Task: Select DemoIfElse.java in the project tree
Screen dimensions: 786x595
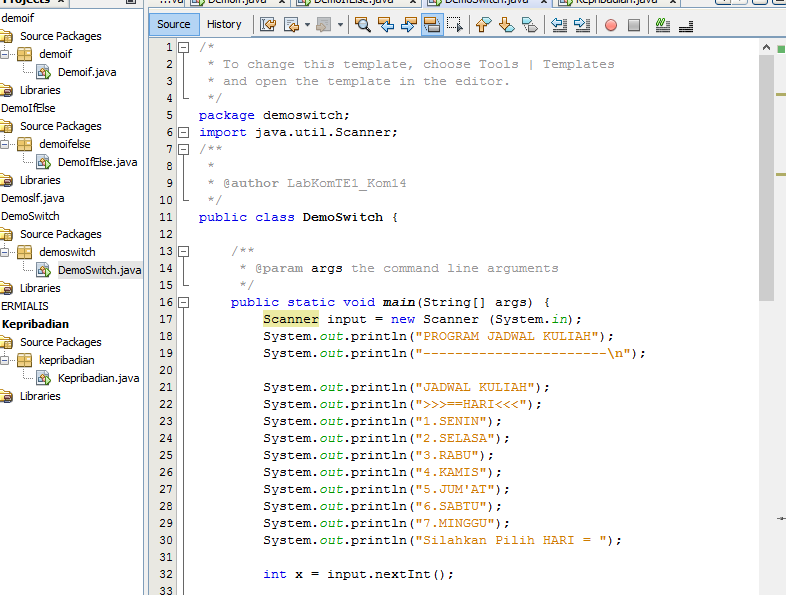Action: [97, 162]
